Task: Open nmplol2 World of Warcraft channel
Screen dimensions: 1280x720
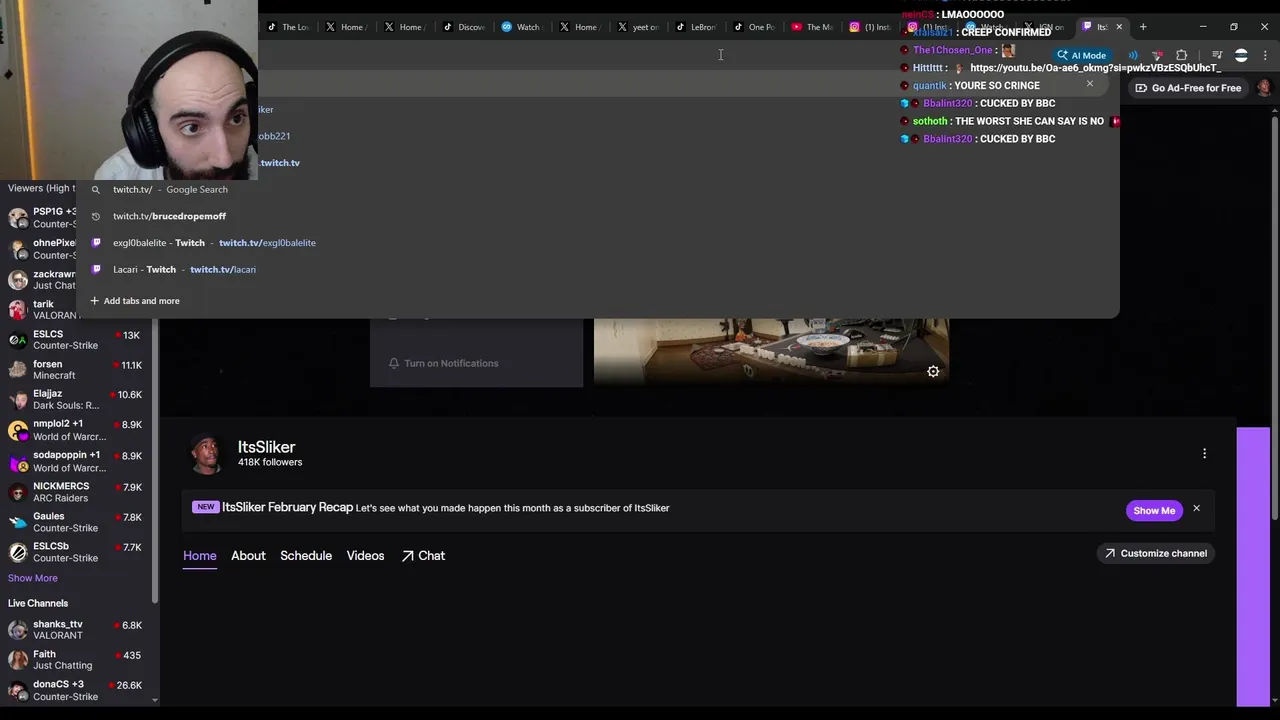Action: 76,430
